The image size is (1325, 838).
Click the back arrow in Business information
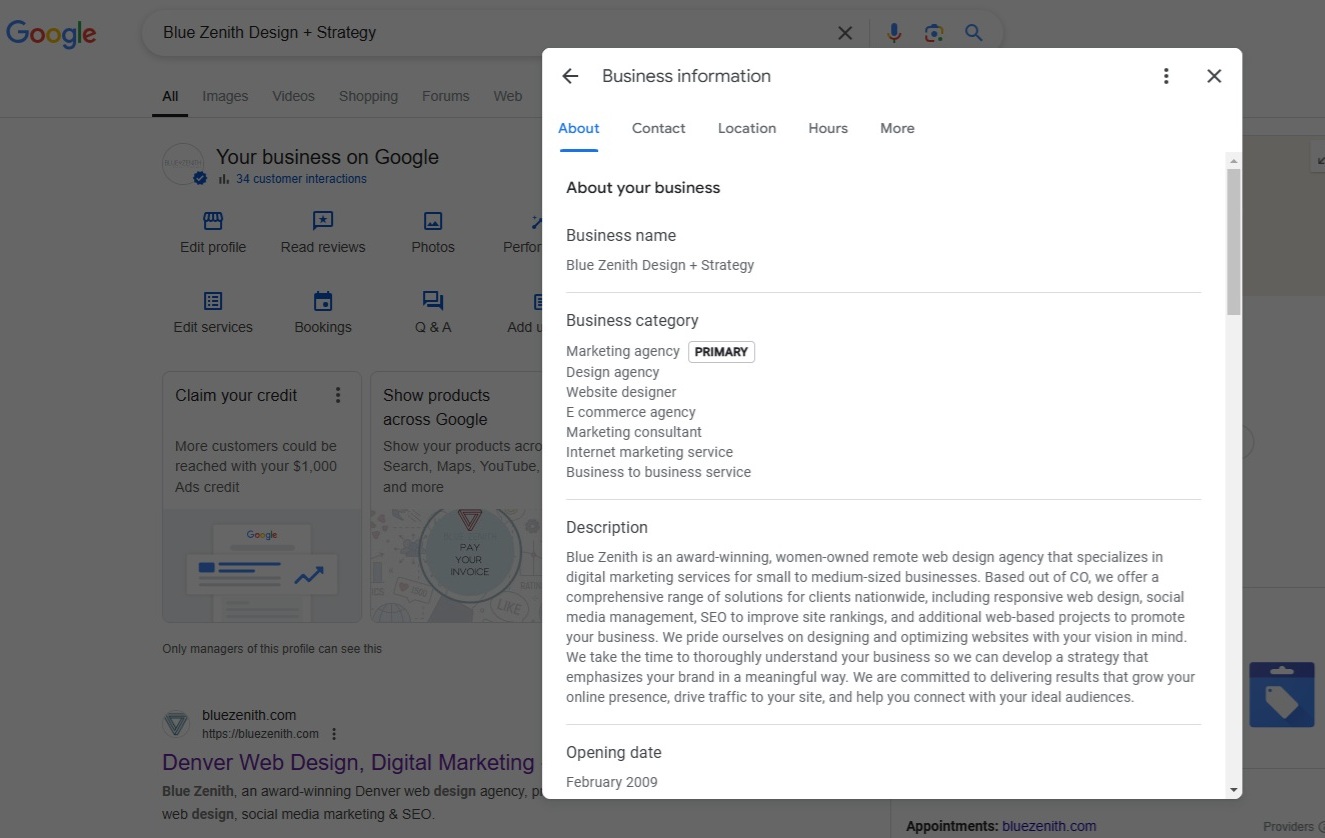coord(570,76)
